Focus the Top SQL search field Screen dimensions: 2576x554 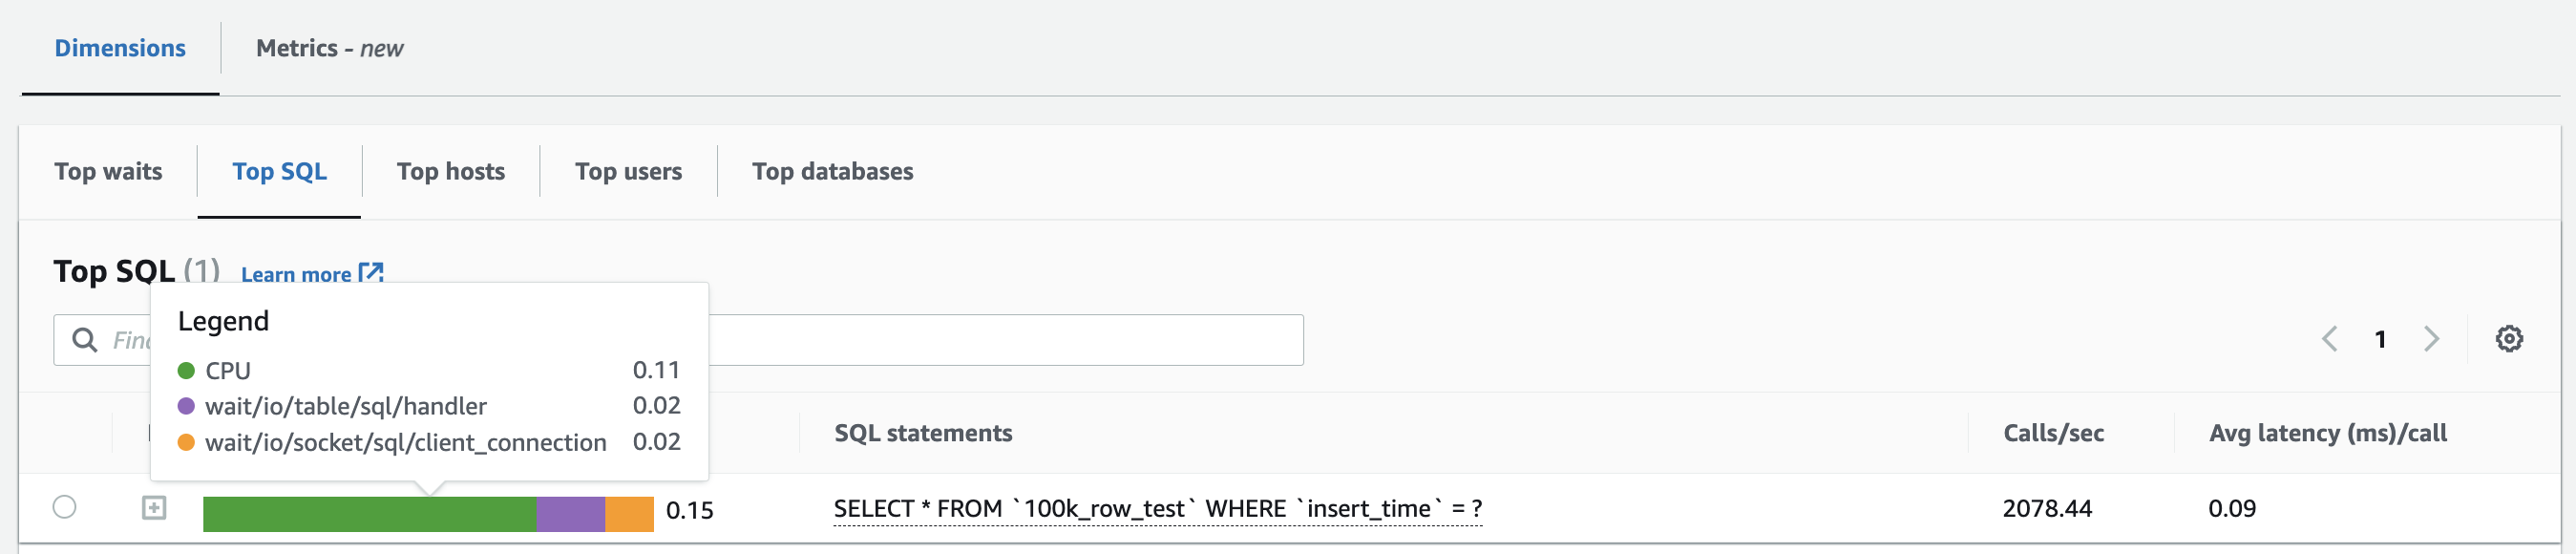tap(1000, 340)
